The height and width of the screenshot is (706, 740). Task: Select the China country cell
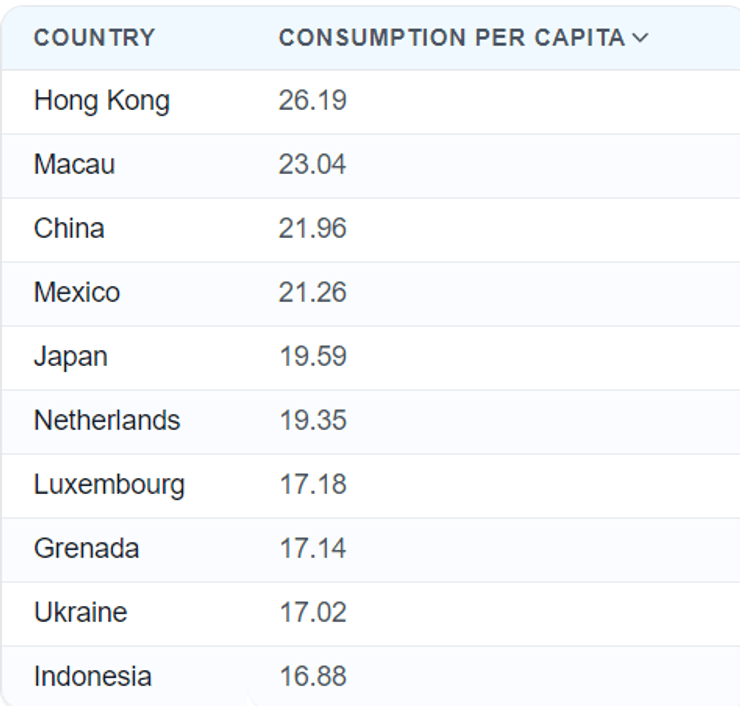[x=69, y=229]
